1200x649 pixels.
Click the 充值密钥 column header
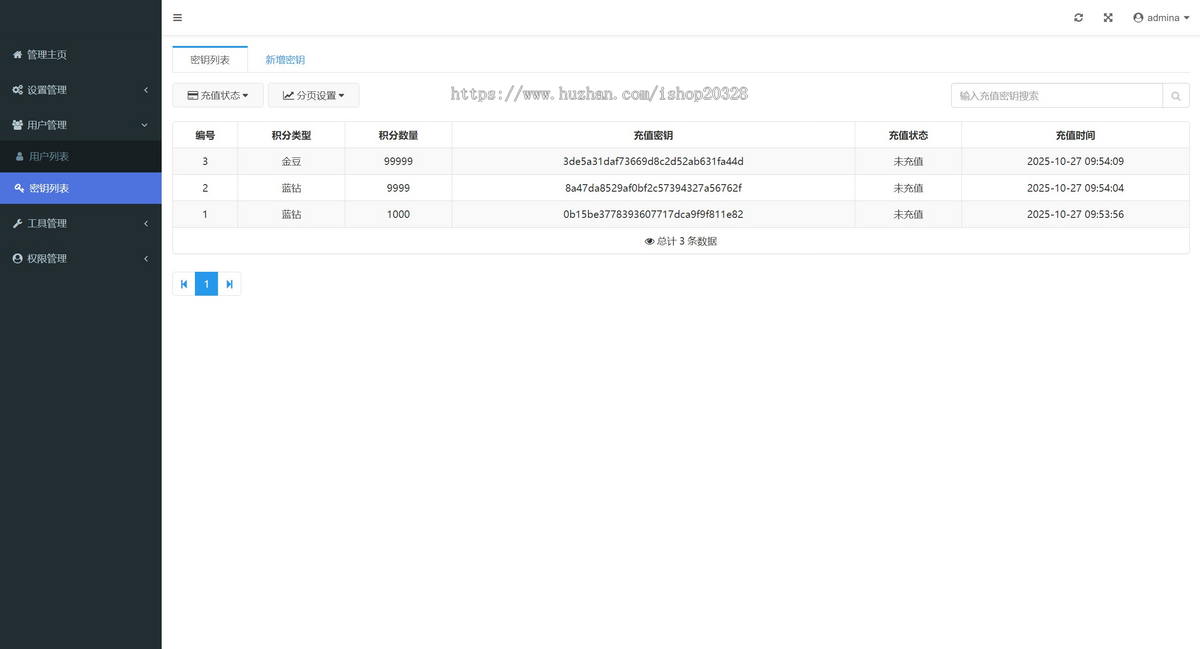click(653, 135)
